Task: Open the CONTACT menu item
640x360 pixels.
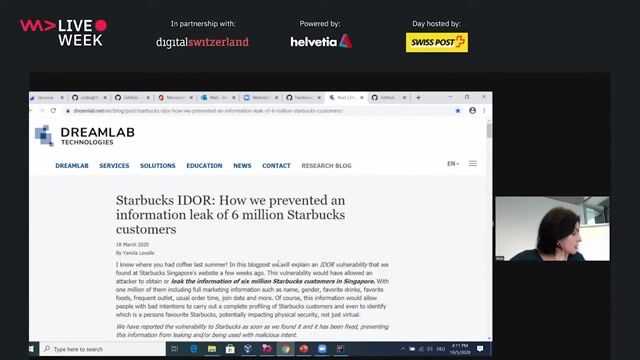Action: [276, 166]
